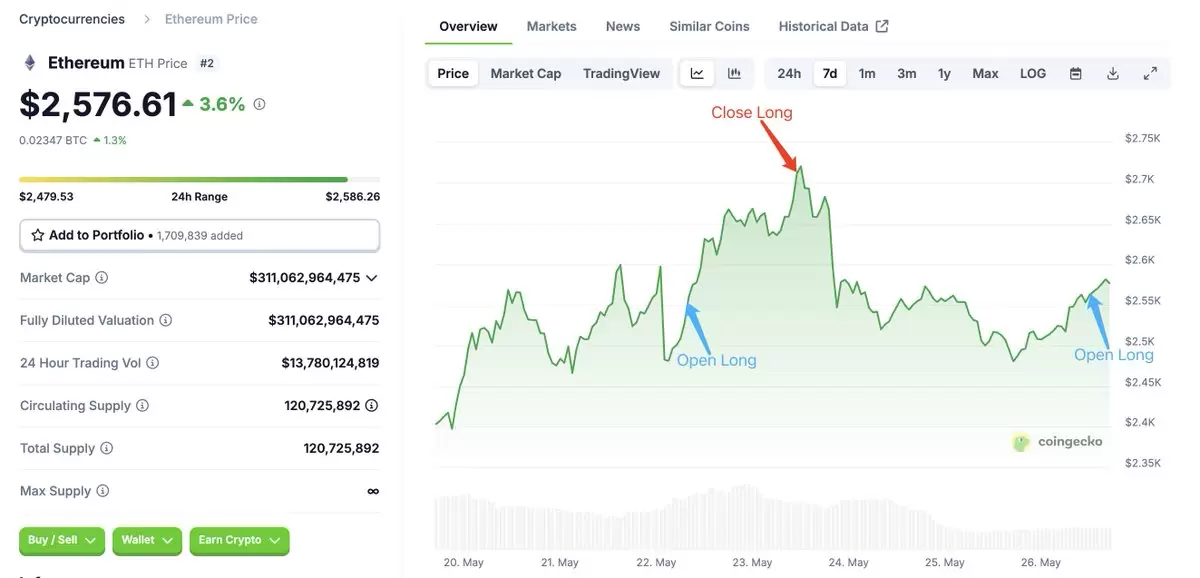Open the calendar date range picker

[1076, 73]
